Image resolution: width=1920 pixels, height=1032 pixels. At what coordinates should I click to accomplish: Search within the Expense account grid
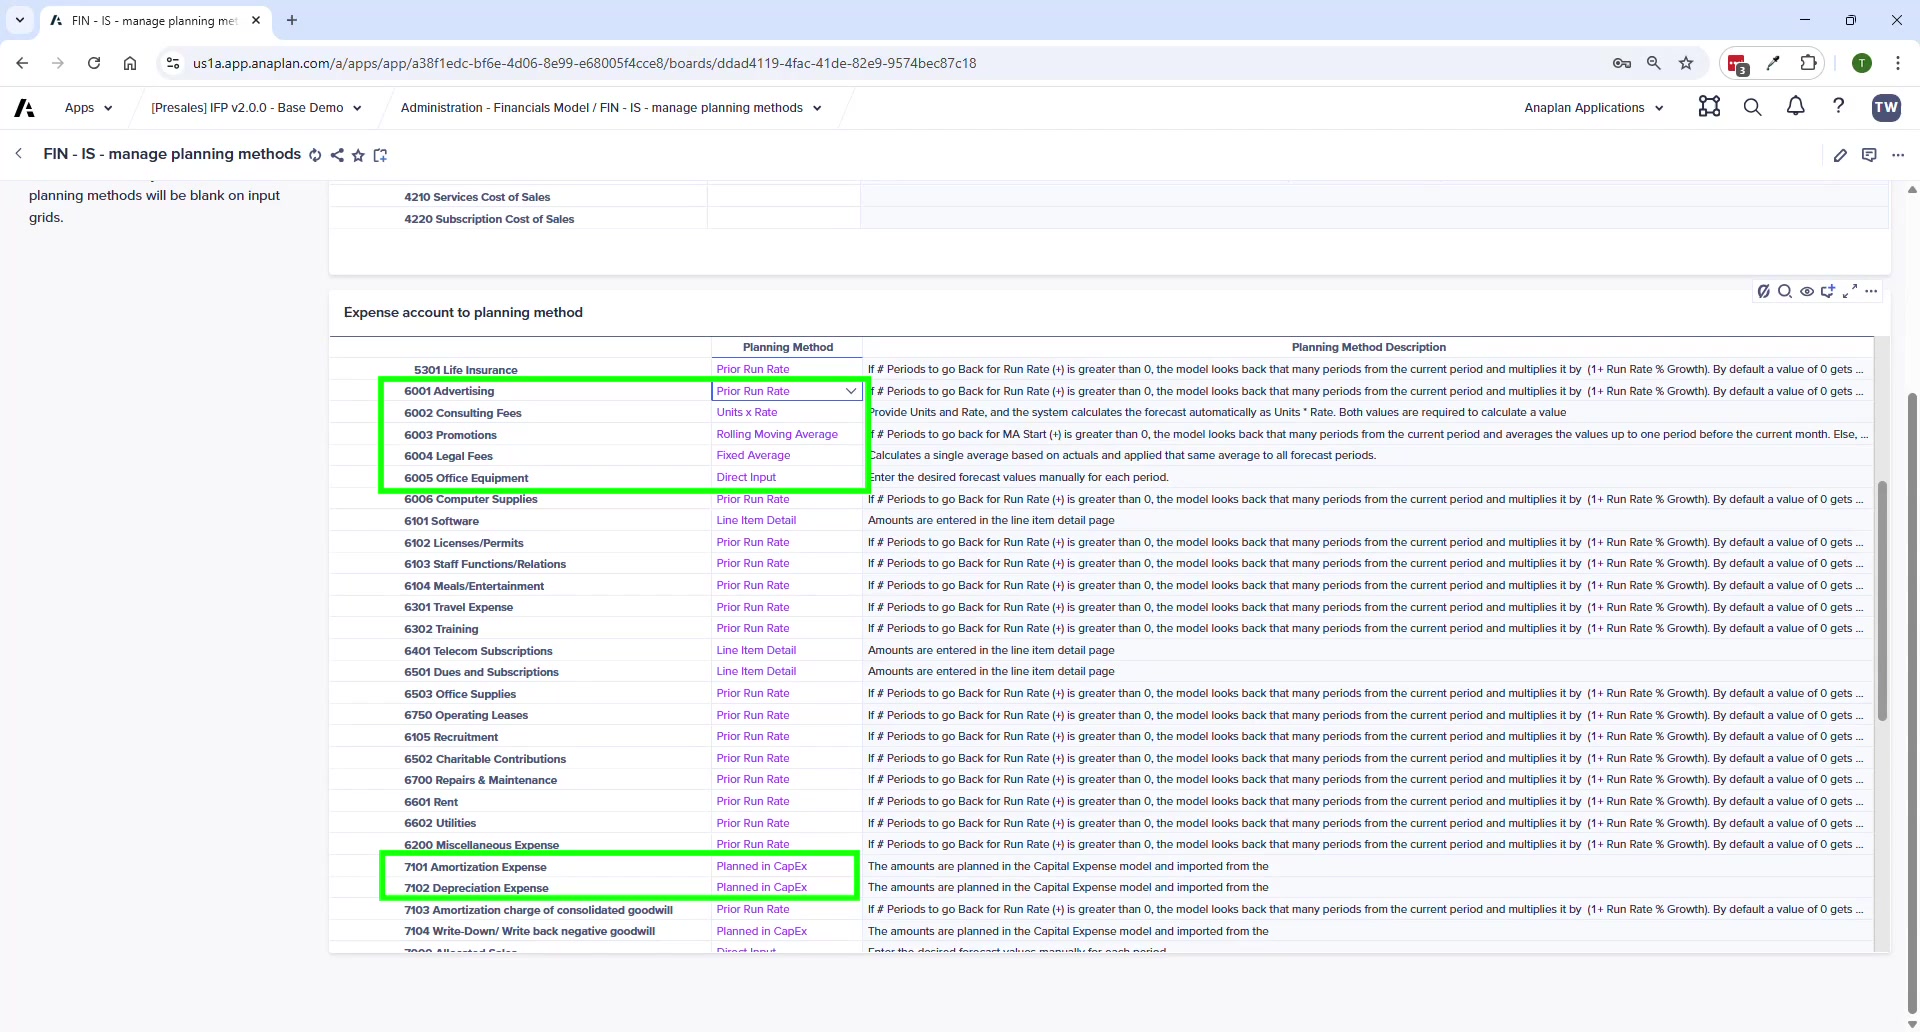1786,292
